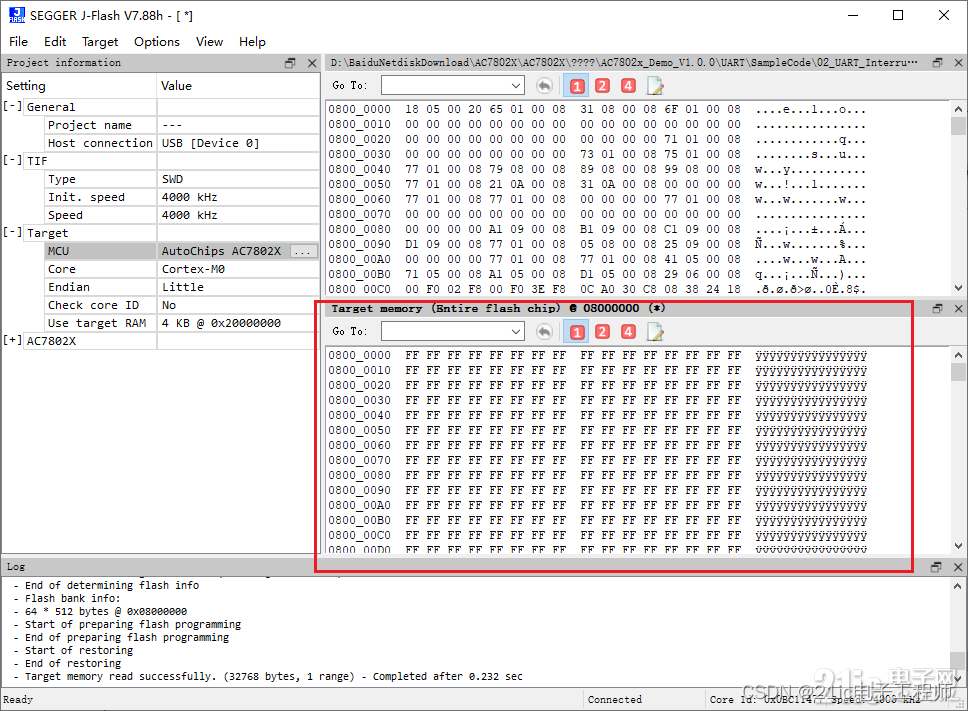Click address 0800_0080 in Target memory window
Screen dimensions: 968x711
coord(359,475)
